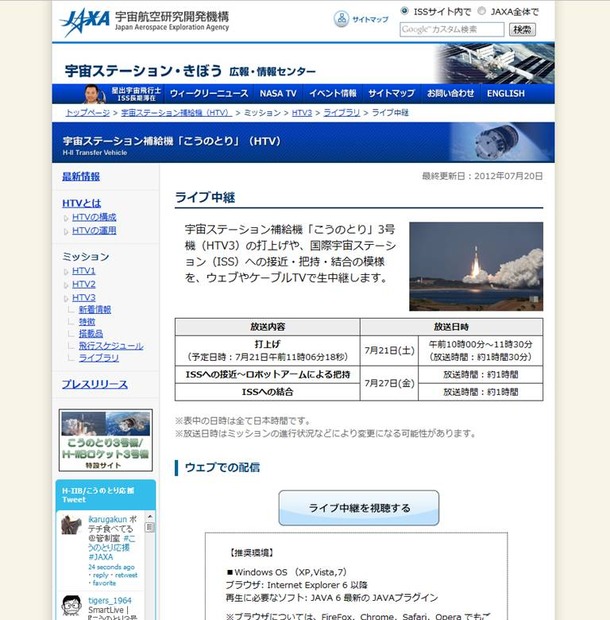Open HTVとは in the sidebar

81,203
